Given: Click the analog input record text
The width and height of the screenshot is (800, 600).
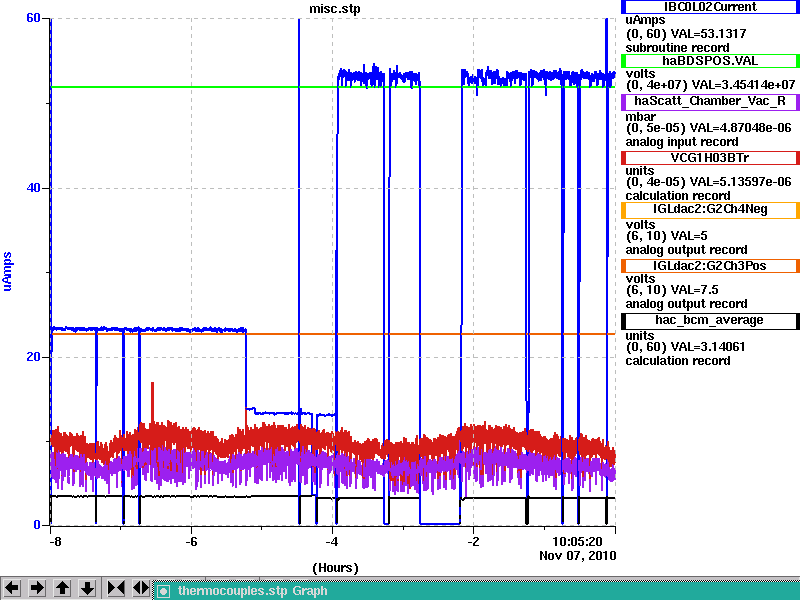Looking at the screenshot, I should (682, 142).
